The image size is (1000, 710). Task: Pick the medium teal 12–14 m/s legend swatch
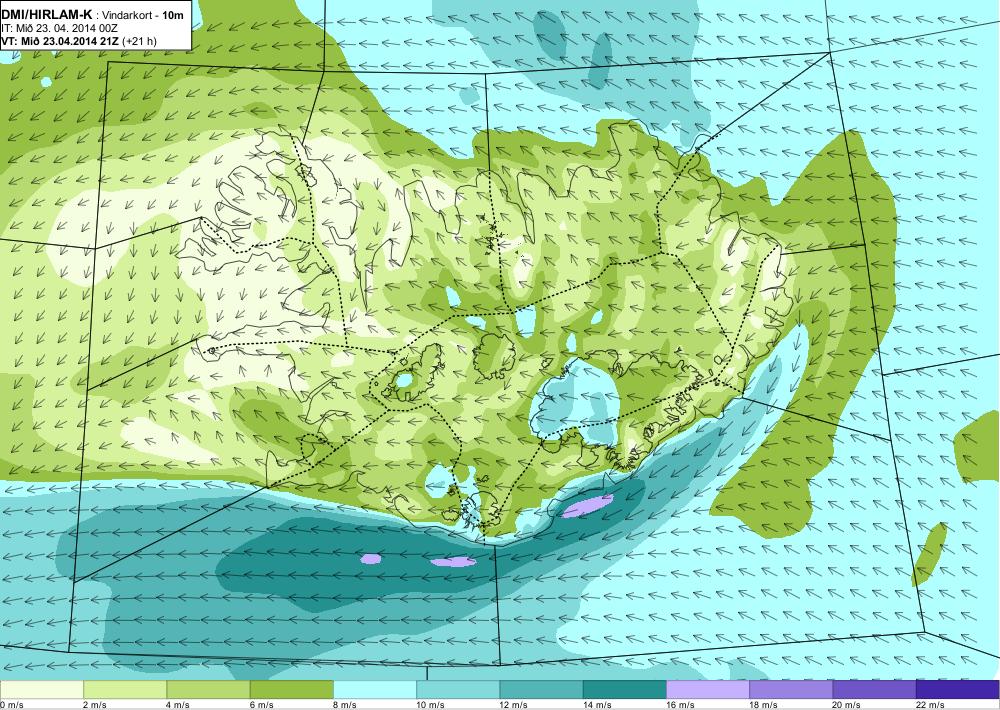pyautogui.click(x=541, y=690)
